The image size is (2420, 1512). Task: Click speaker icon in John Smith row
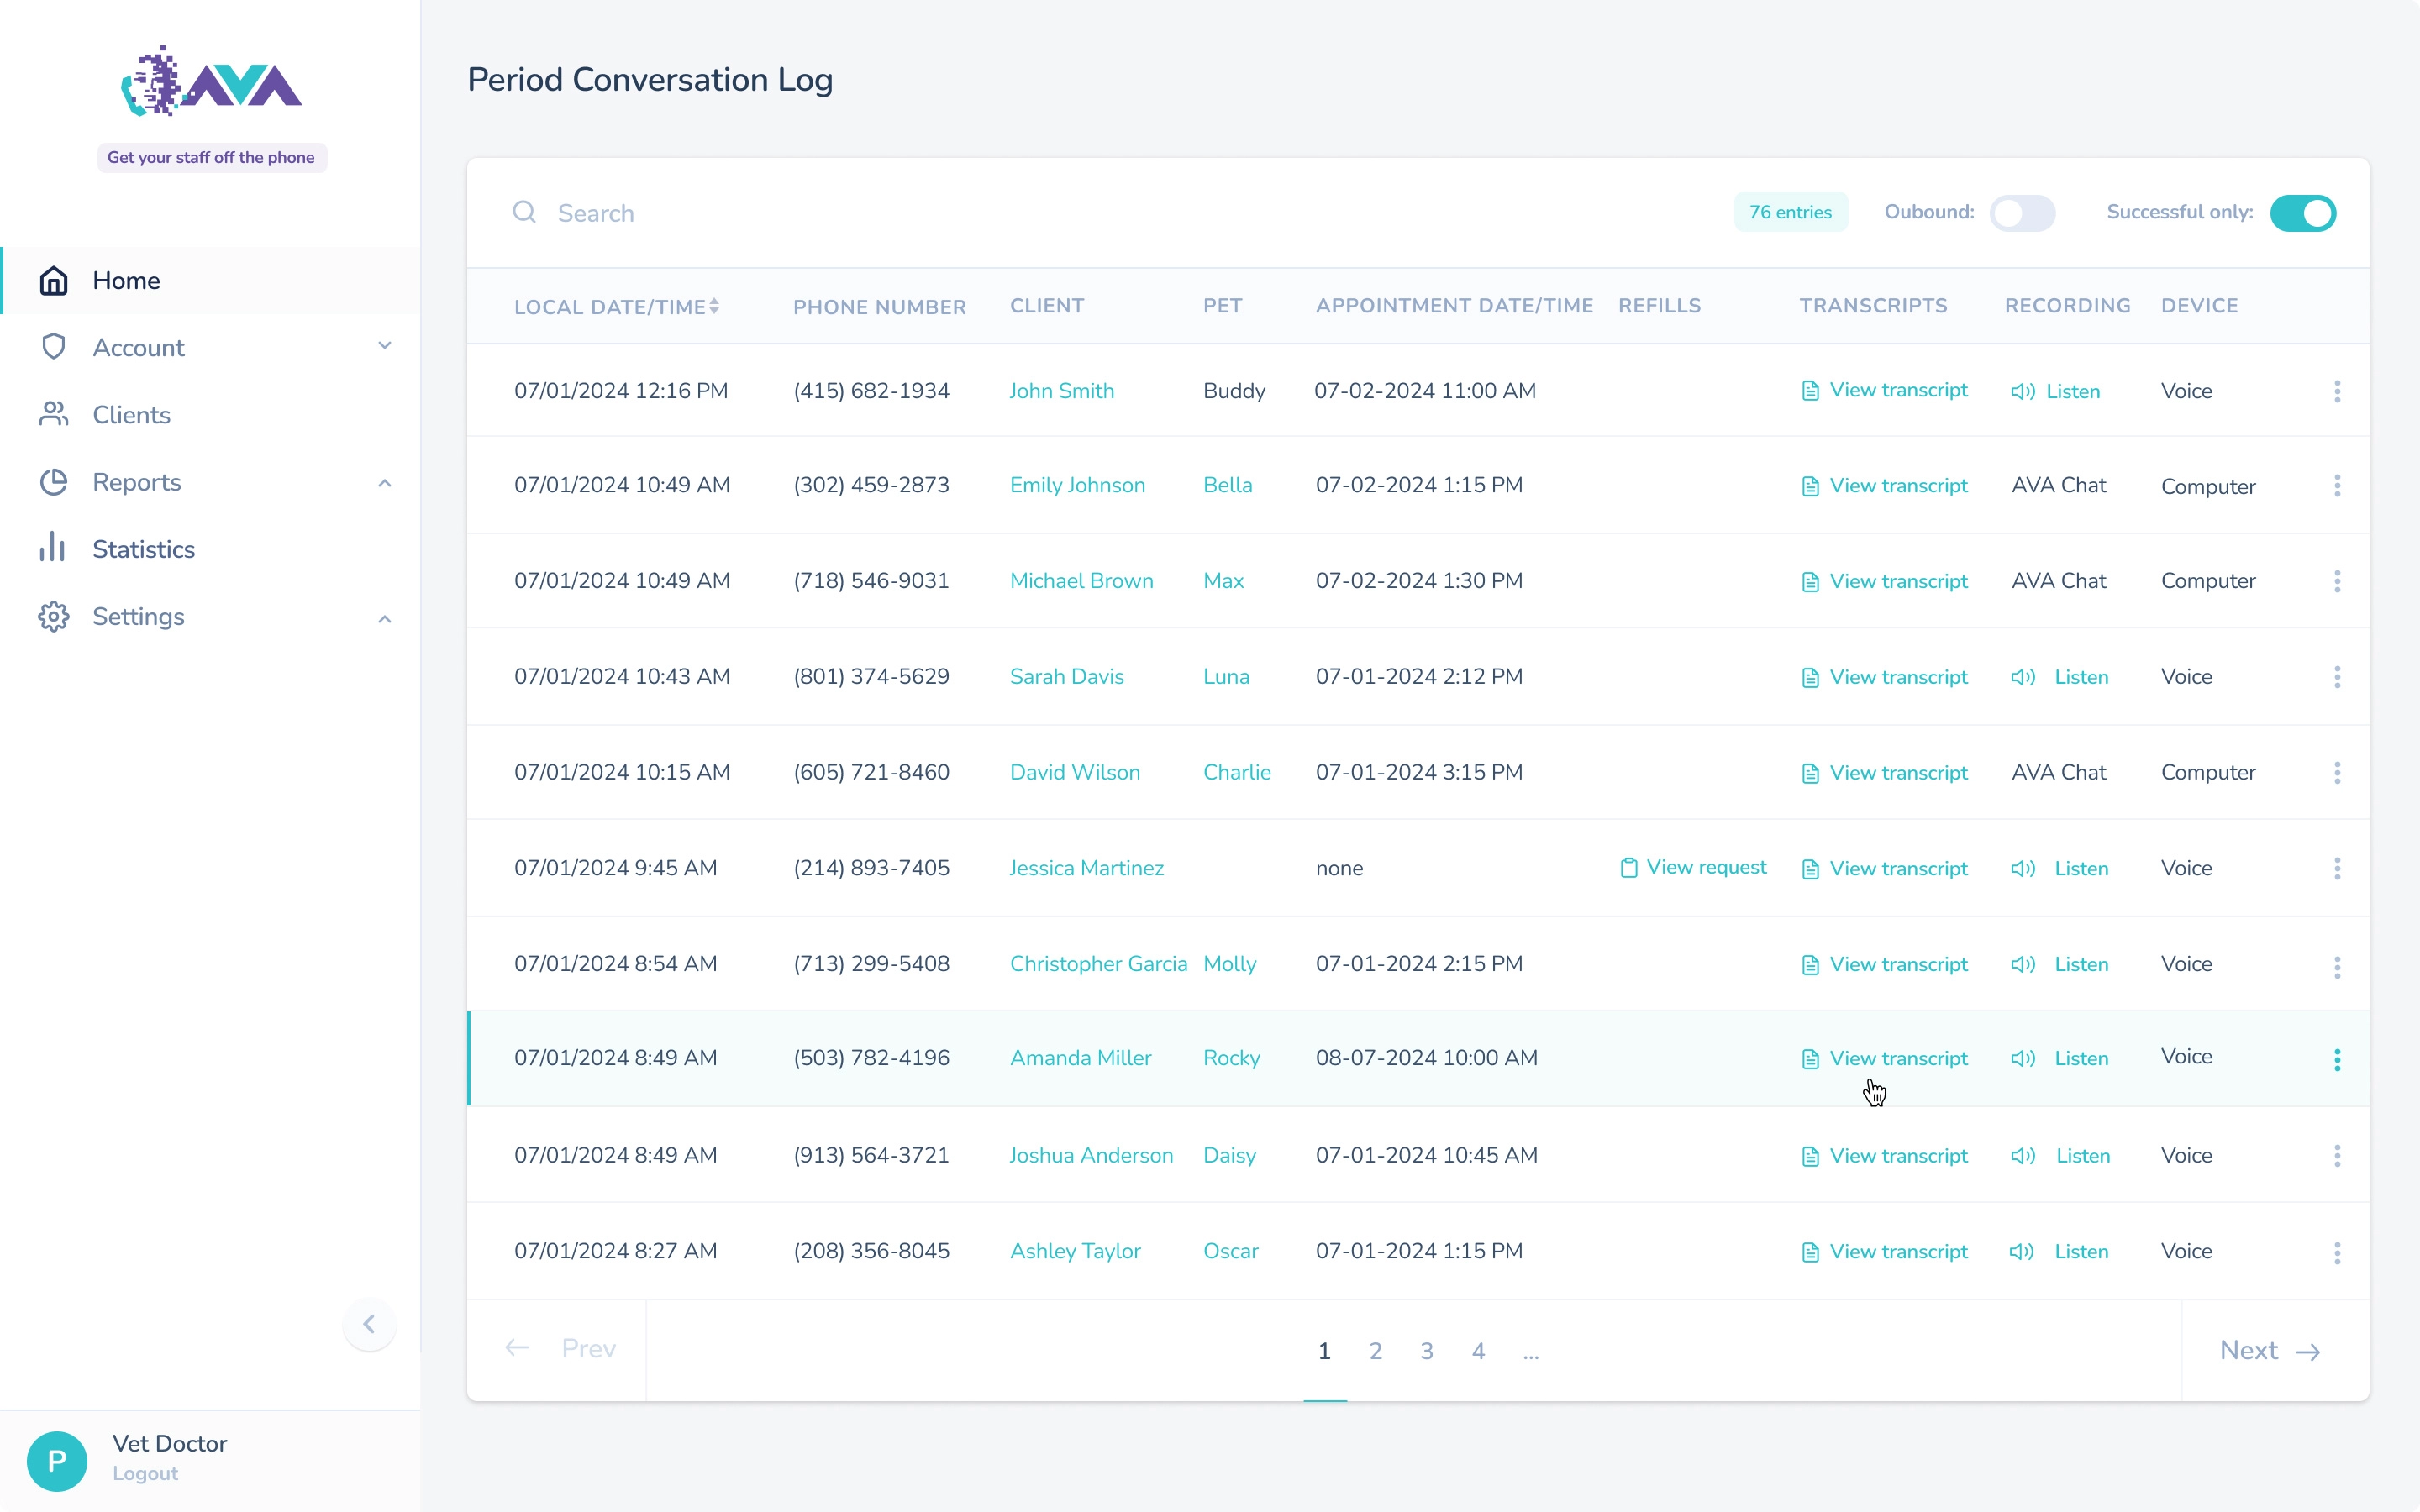2023,392
